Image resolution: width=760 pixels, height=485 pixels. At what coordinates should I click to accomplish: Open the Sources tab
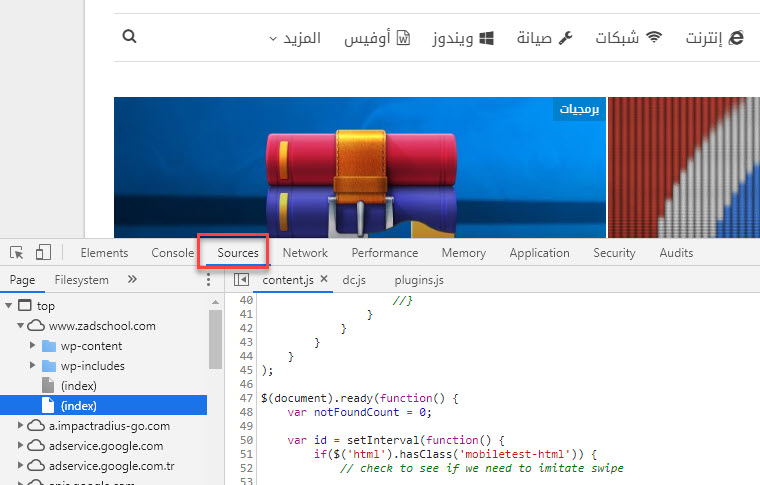click(x=238, y=252)
